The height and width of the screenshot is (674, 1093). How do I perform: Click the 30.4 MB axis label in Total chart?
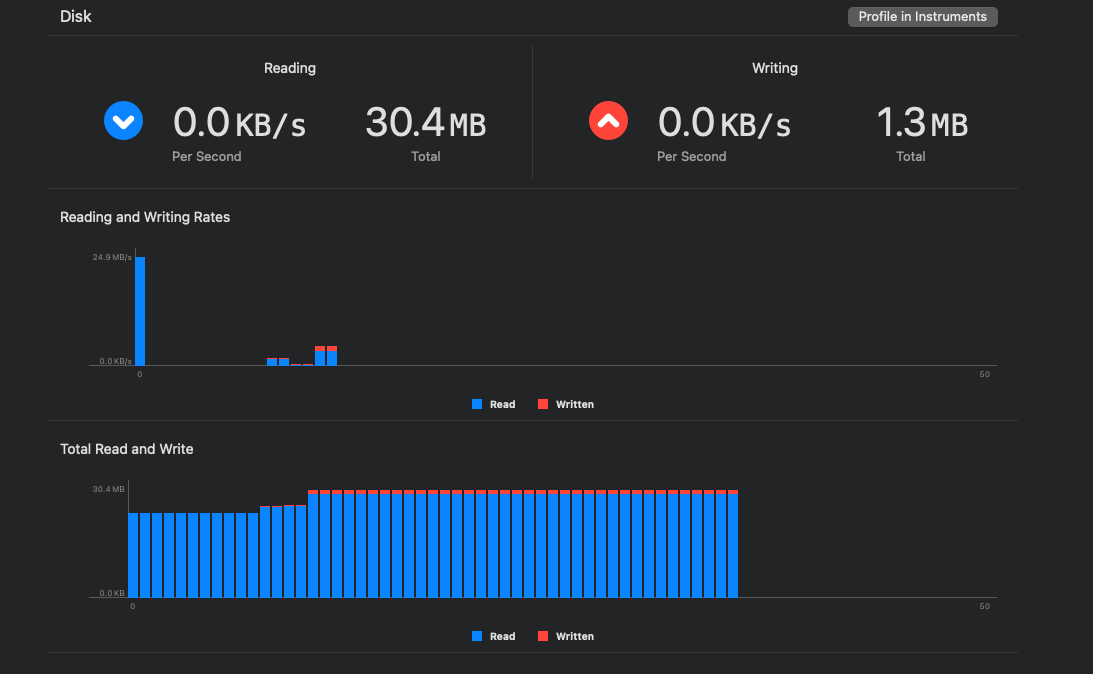click(x=108, y=489)
